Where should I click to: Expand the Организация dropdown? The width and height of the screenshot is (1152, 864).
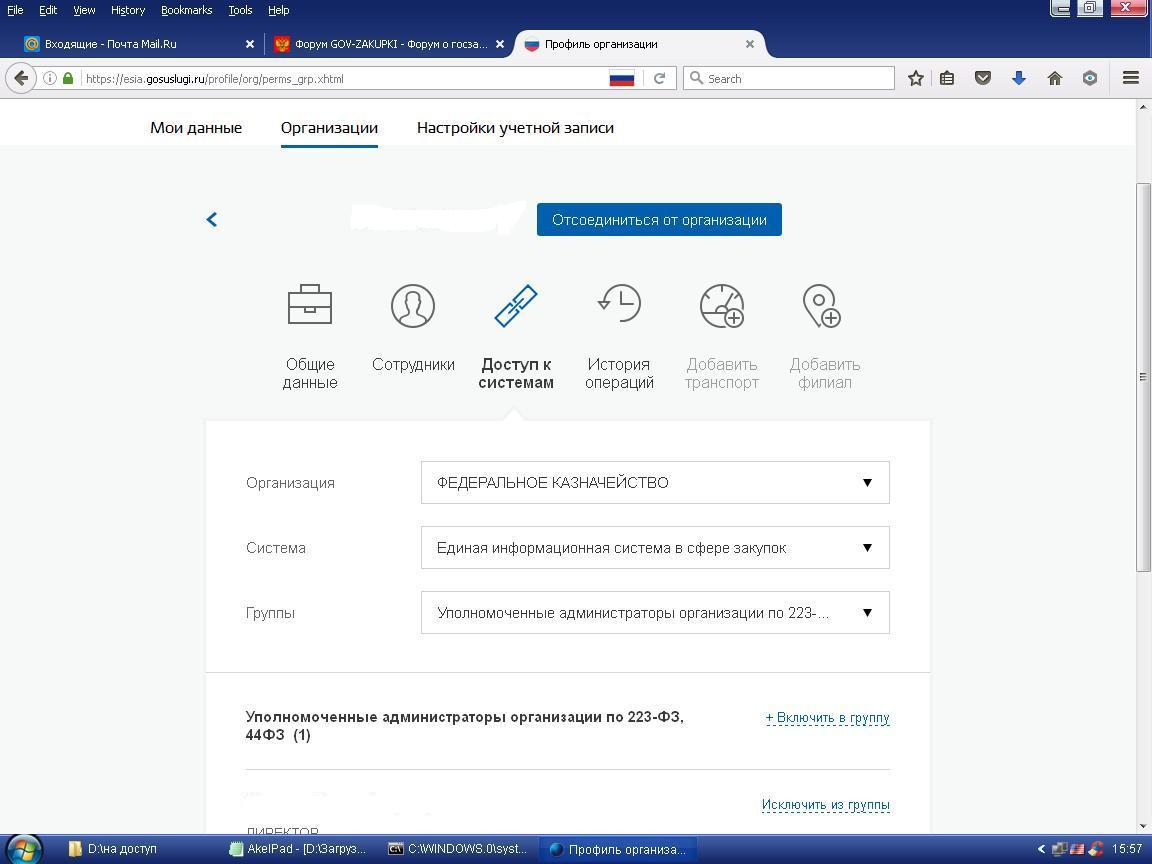[655, 483]
